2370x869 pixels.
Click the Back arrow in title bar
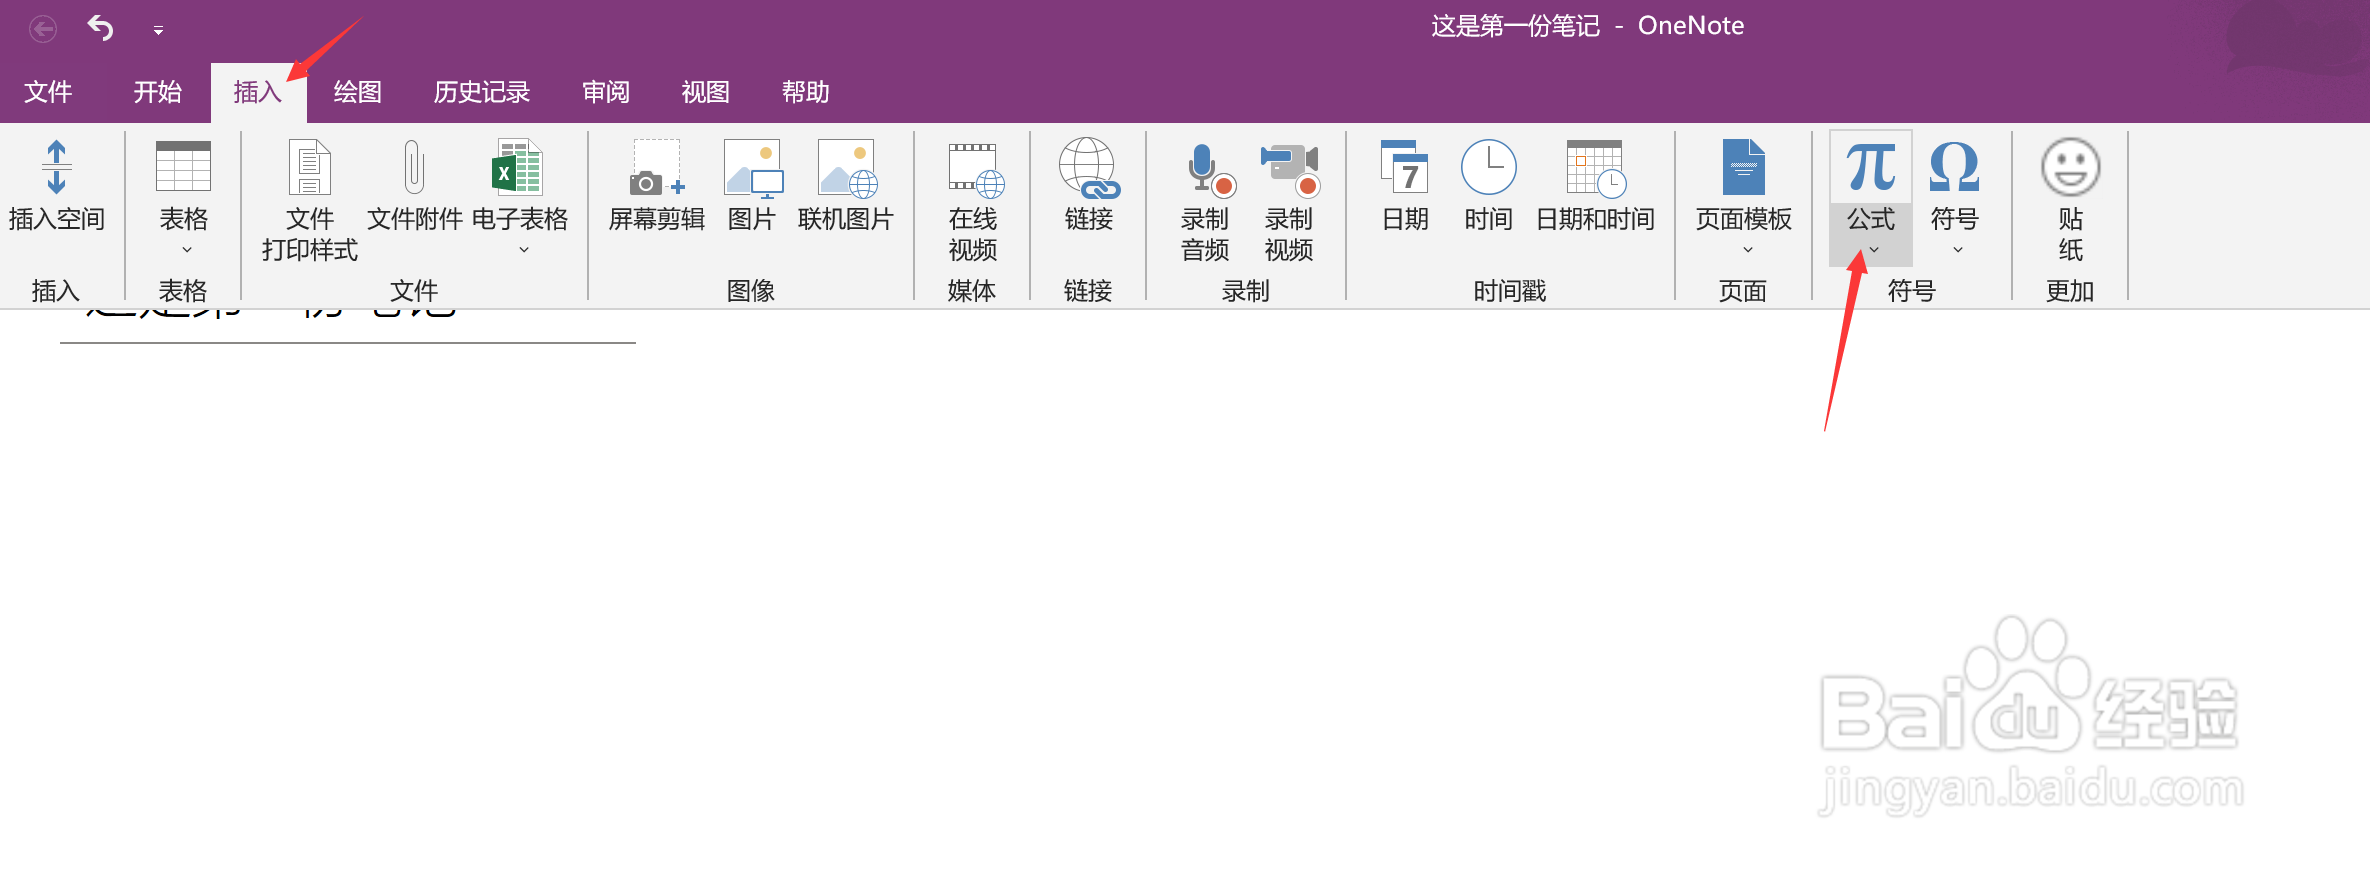coord(43,30)
